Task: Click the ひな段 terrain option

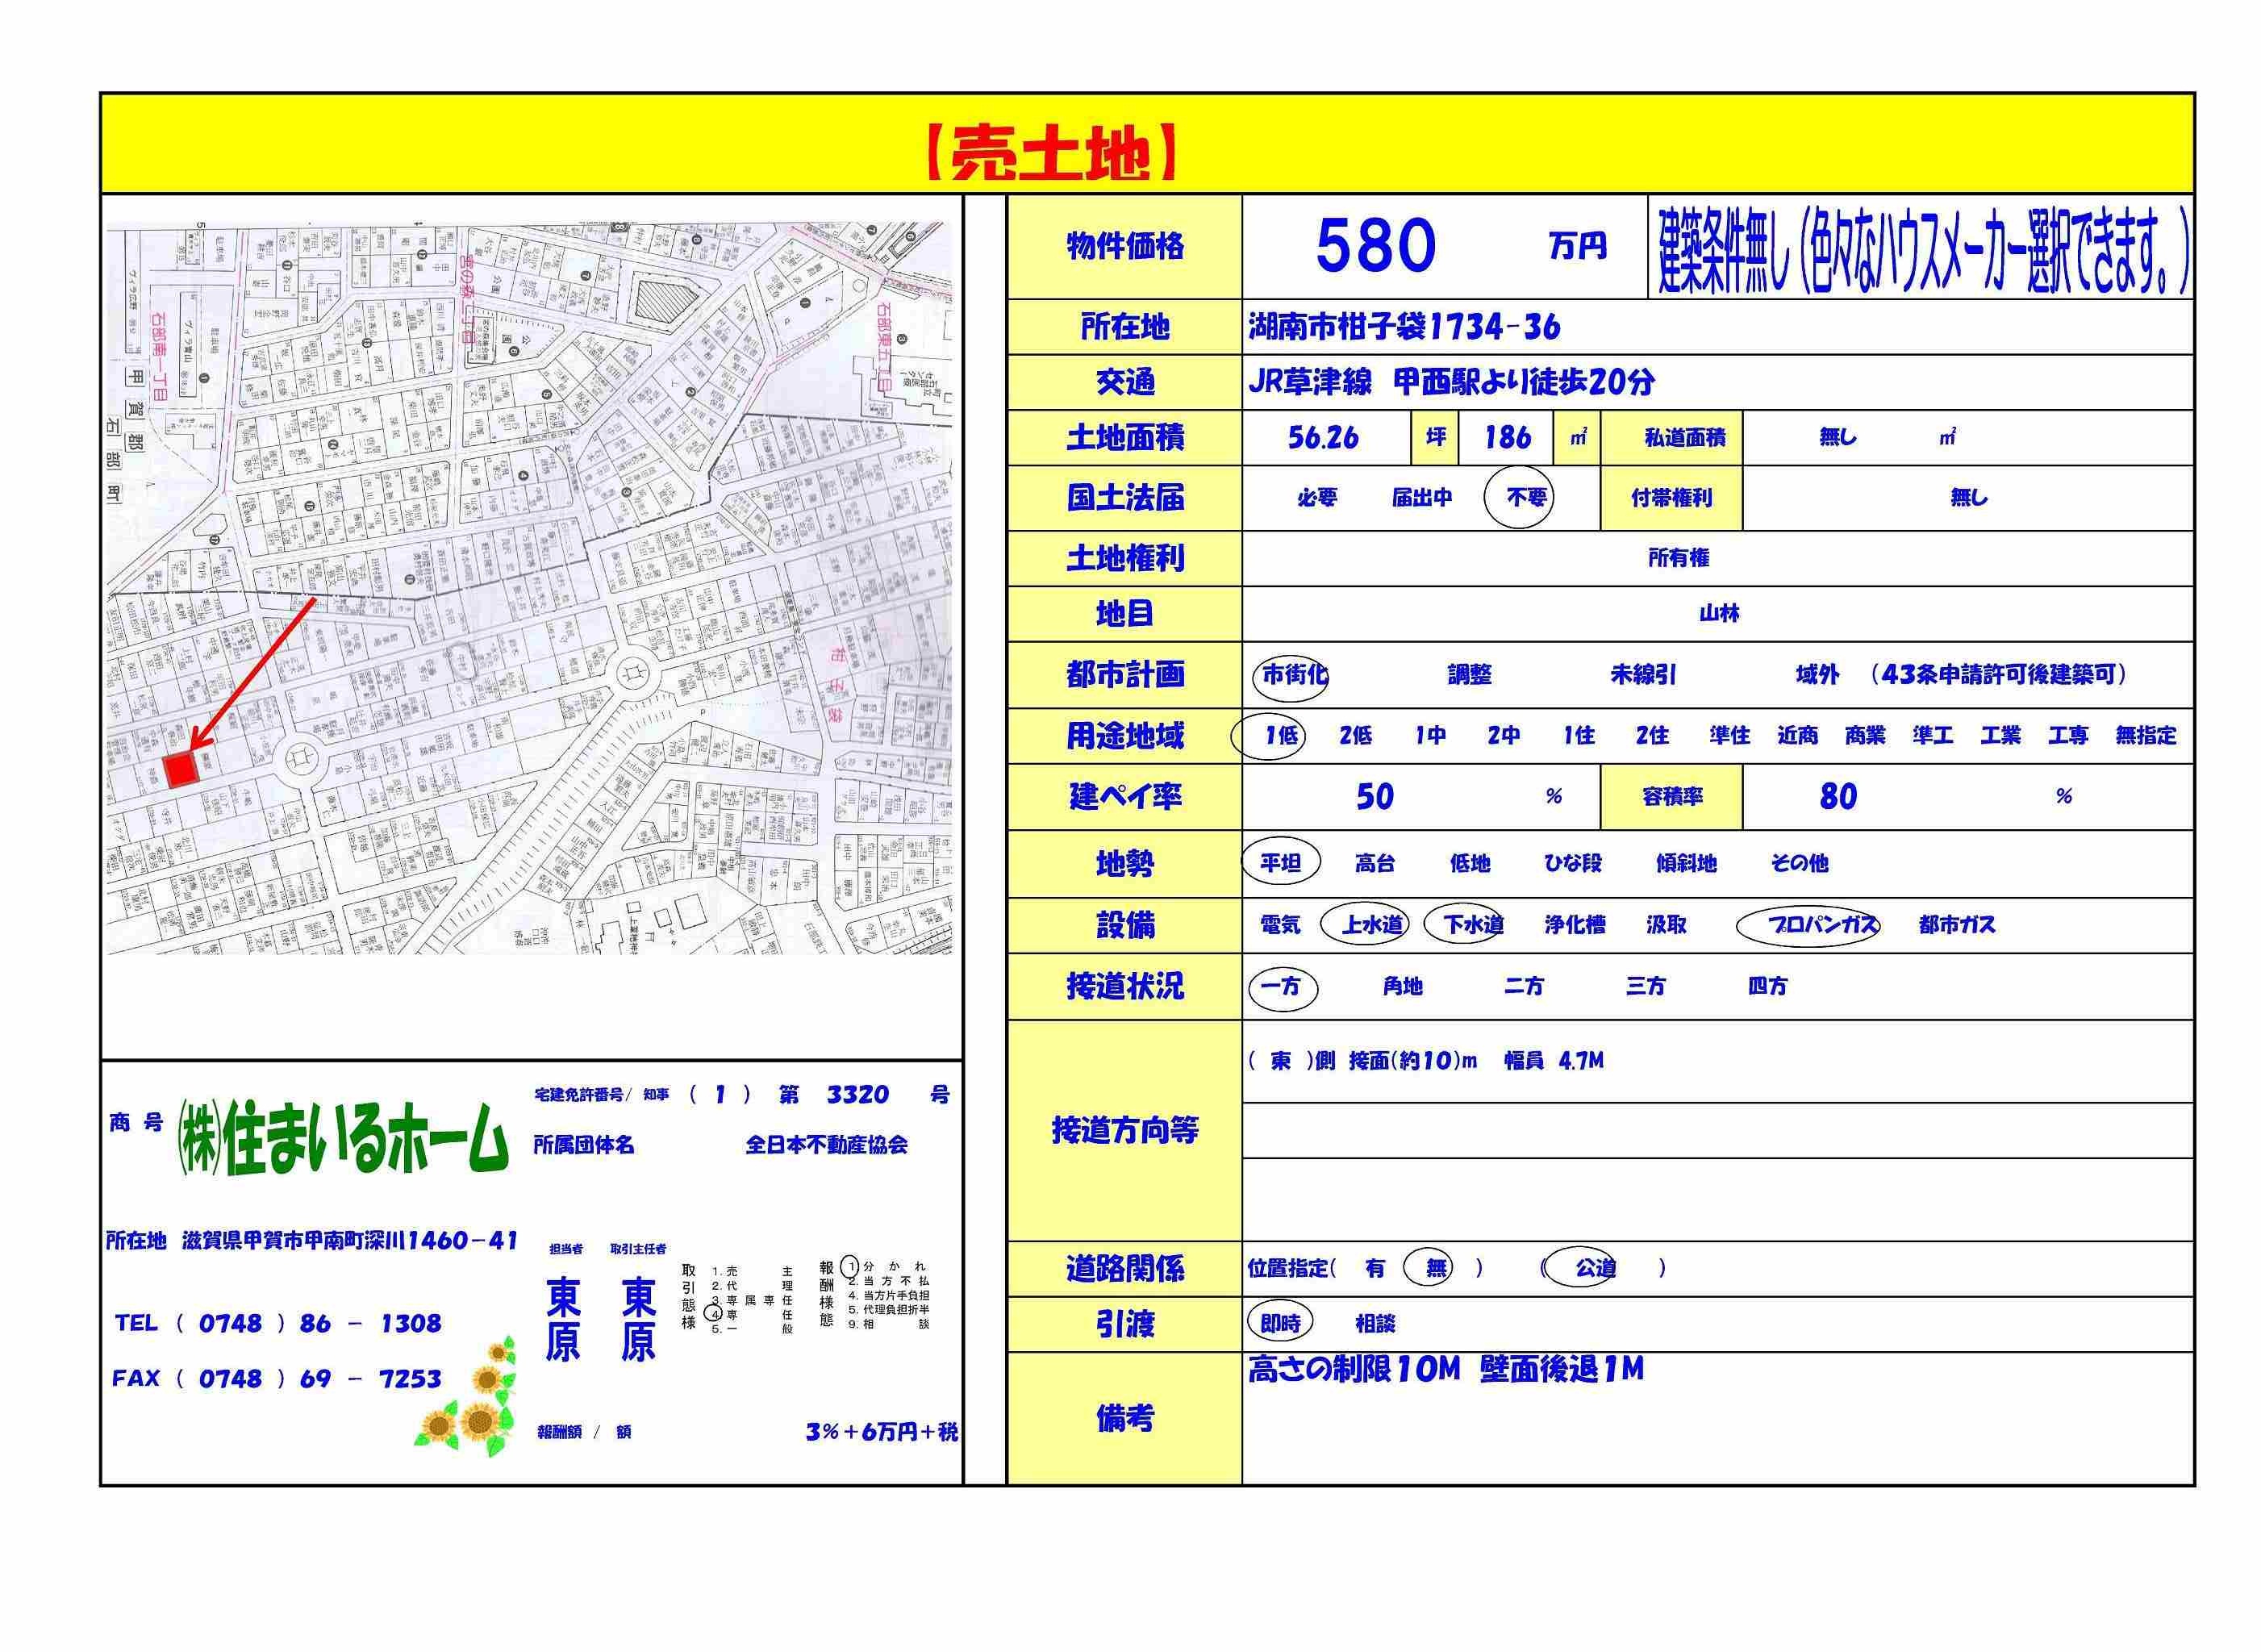Action: click(x=1573, y=863)
